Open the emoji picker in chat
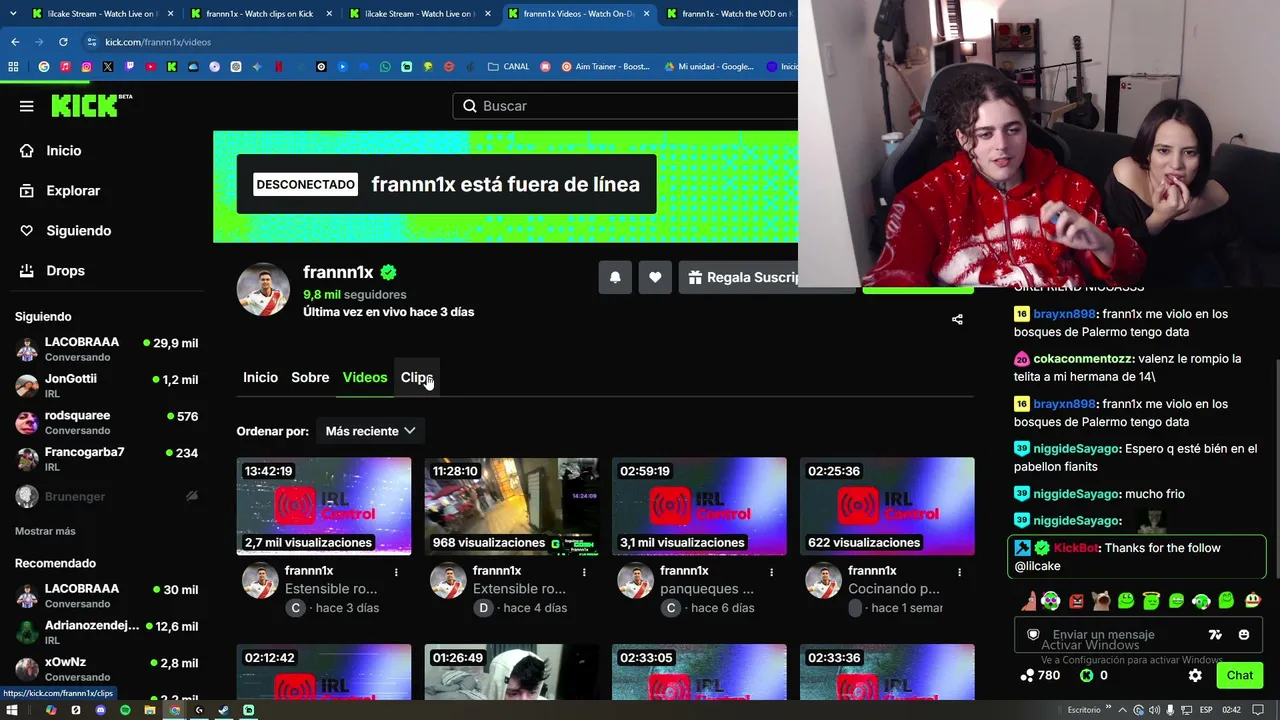The height and width of the screenshot is (720, 1280). click(x=1244, y=634)
